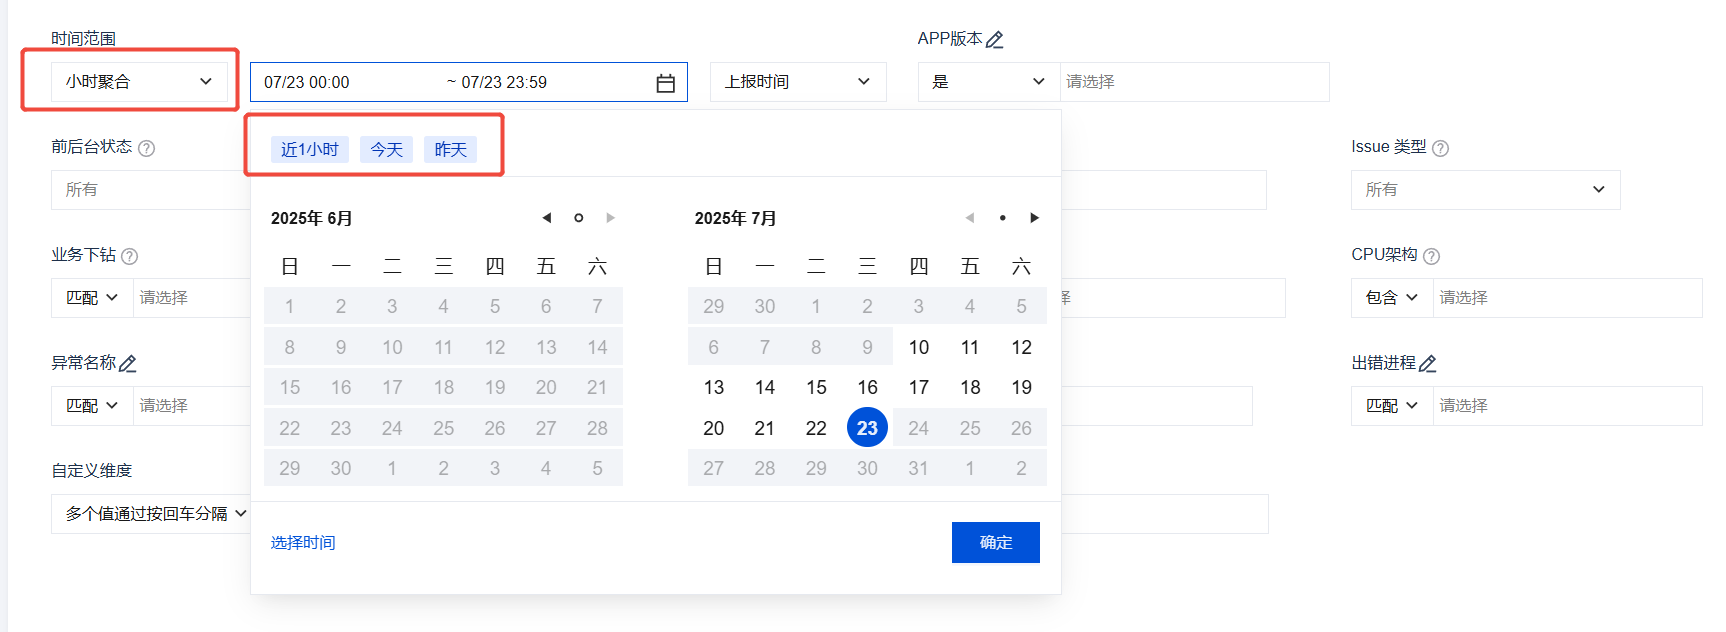1726x632 pixels.
Task: Click help icon beside CPU架构
Action: pos(1431,256)
